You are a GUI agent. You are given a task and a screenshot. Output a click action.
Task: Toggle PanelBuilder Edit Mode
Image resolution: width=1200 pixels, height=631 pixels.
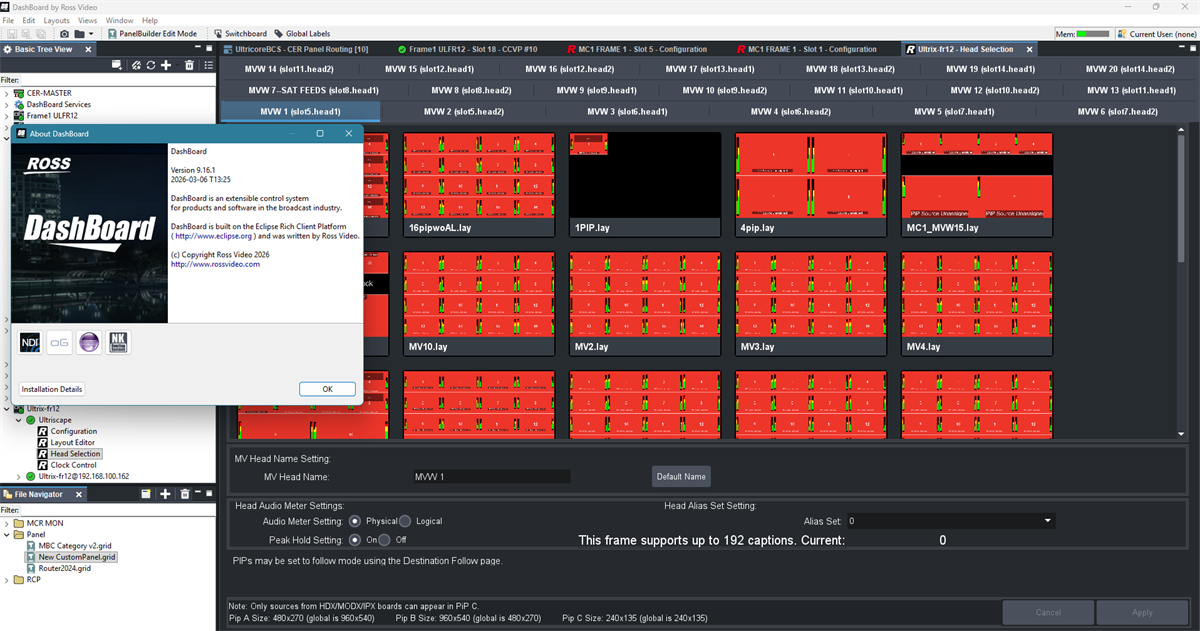point(152,34)
